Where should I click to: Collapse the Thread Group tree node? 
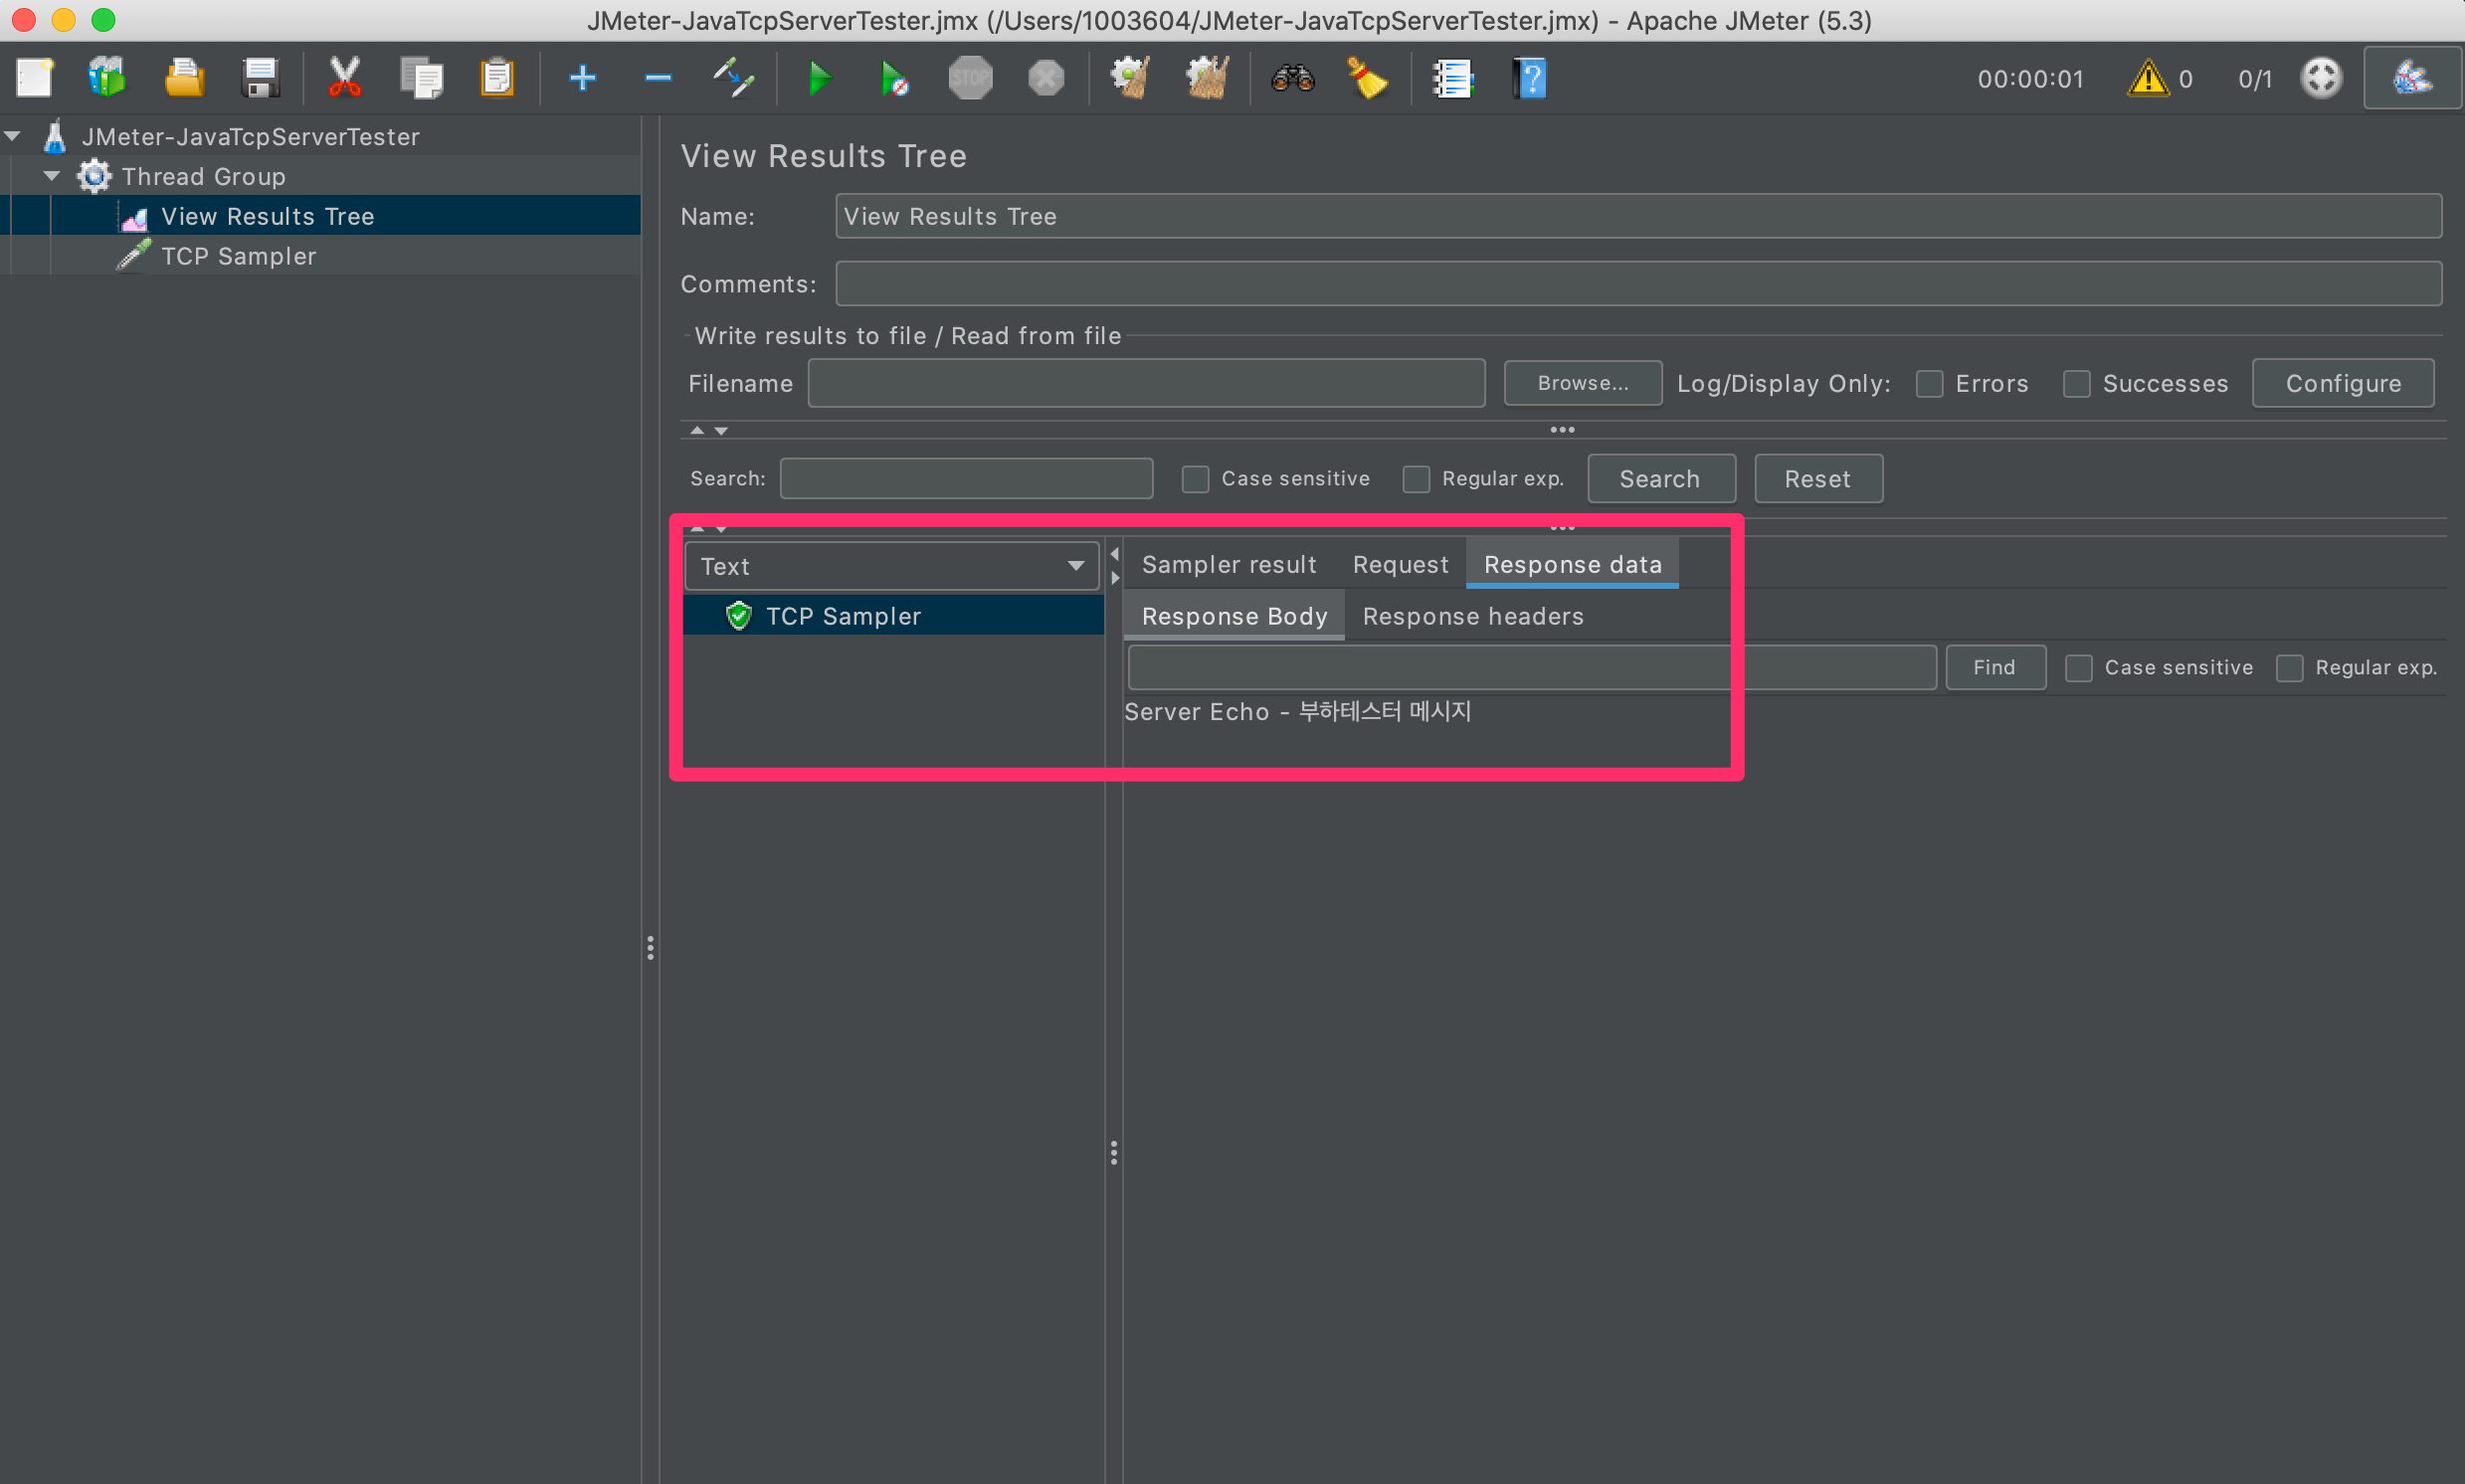tap(51, 176)
